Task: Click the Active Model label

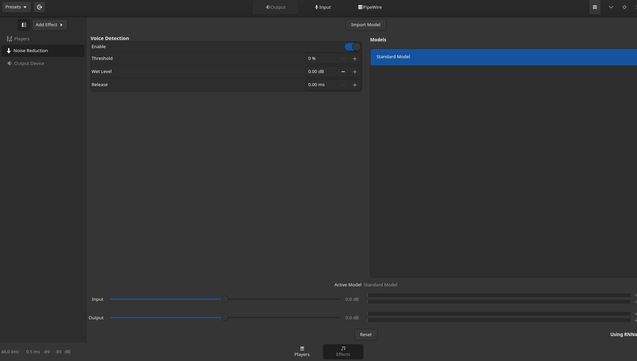Action: pos(348,285)
